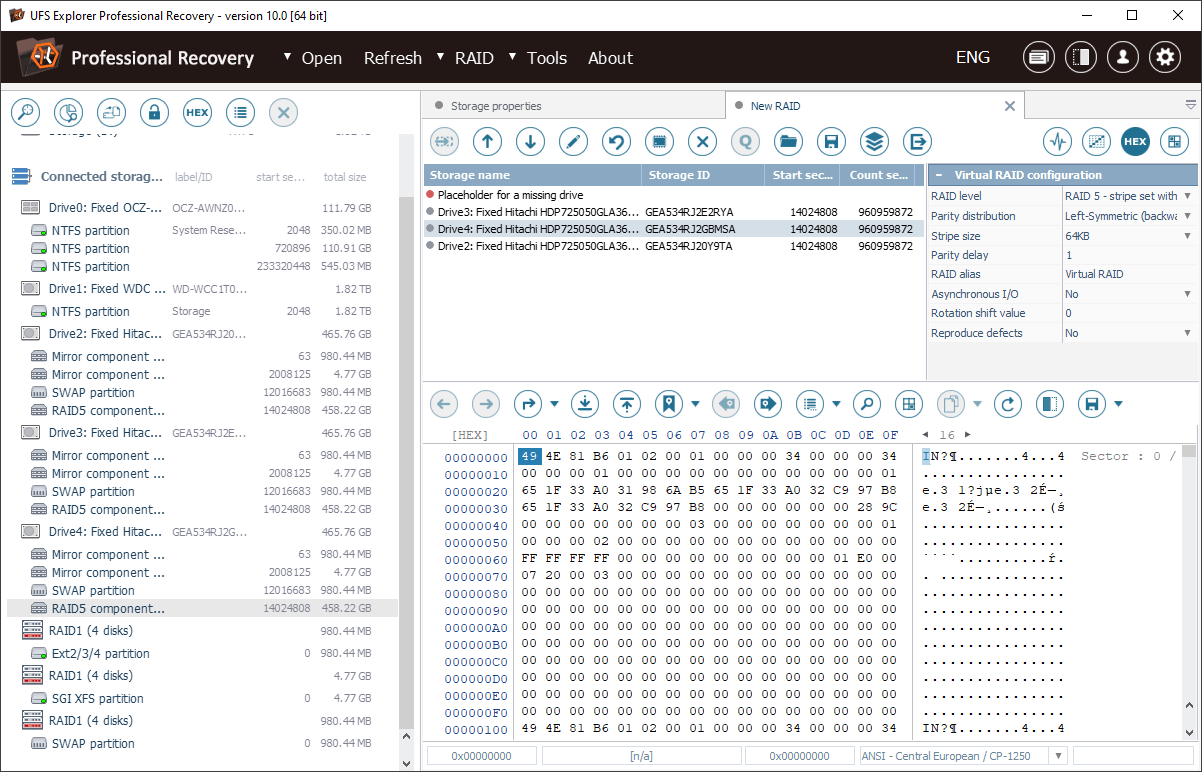
Task: Edit the RAID component with the pencil icon
Action: point(573,142)
